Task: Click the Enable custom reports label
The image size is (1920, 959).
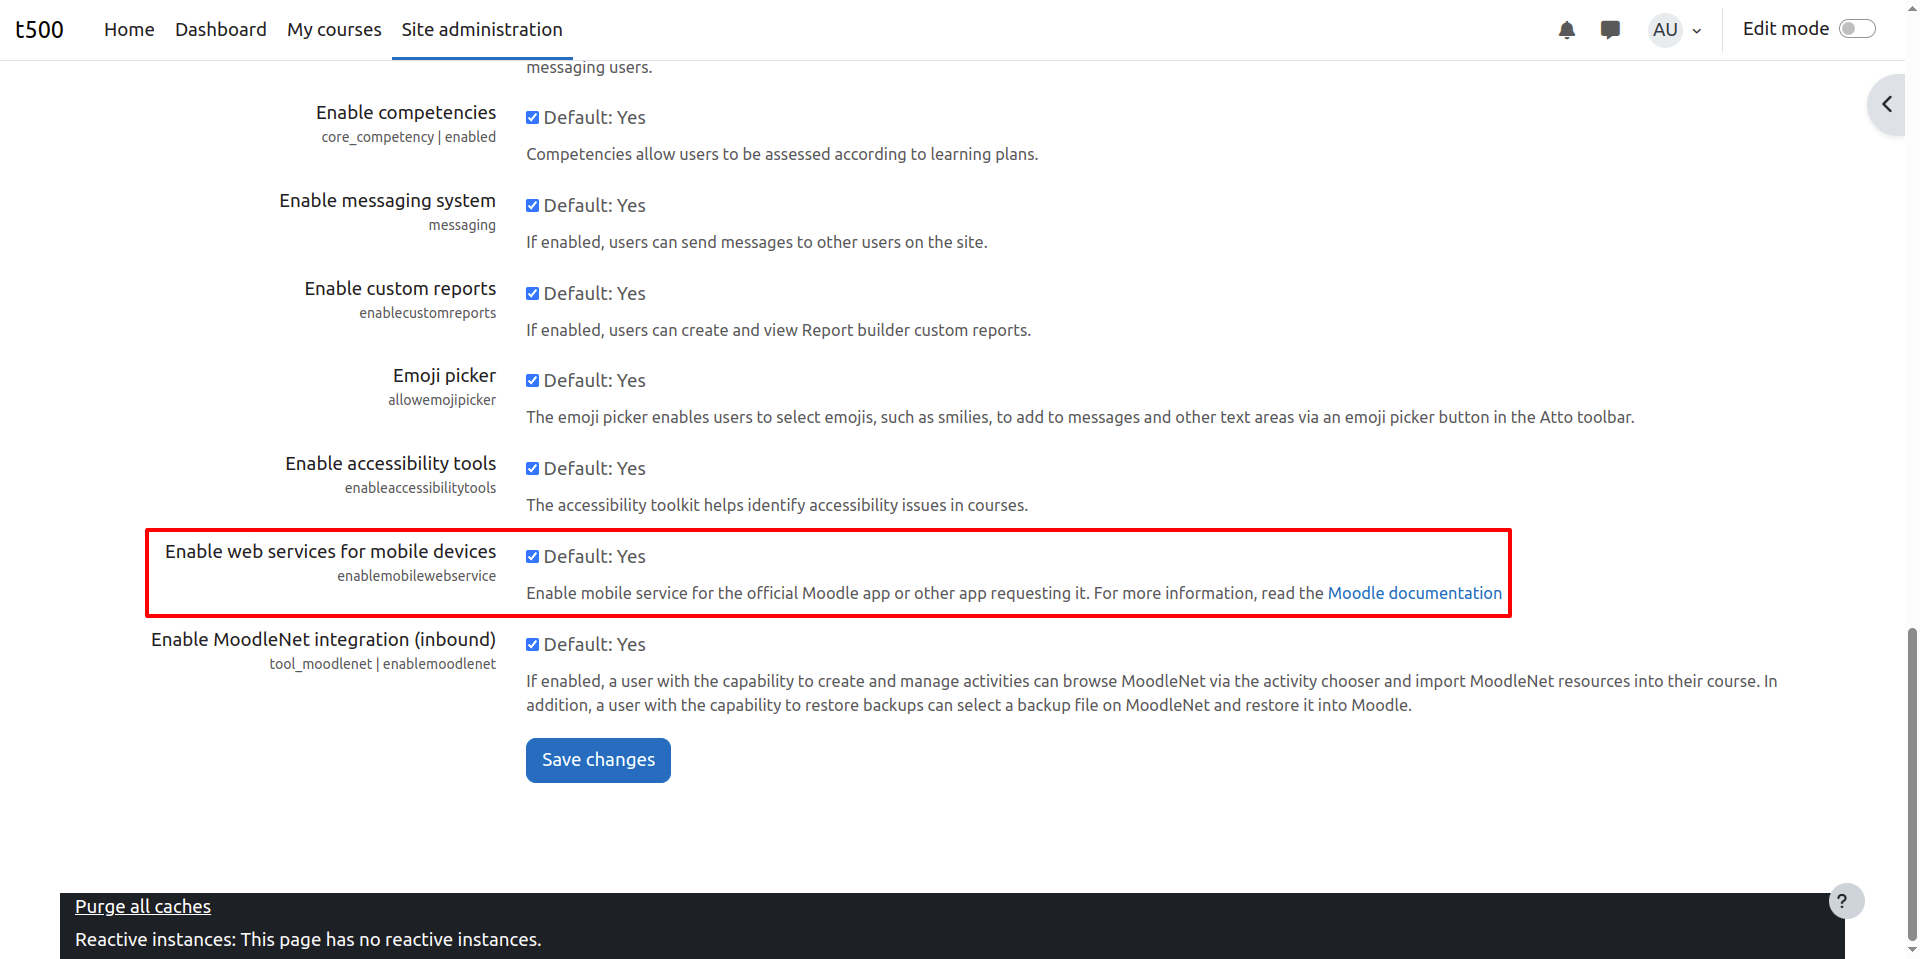Action: [400, 289]
